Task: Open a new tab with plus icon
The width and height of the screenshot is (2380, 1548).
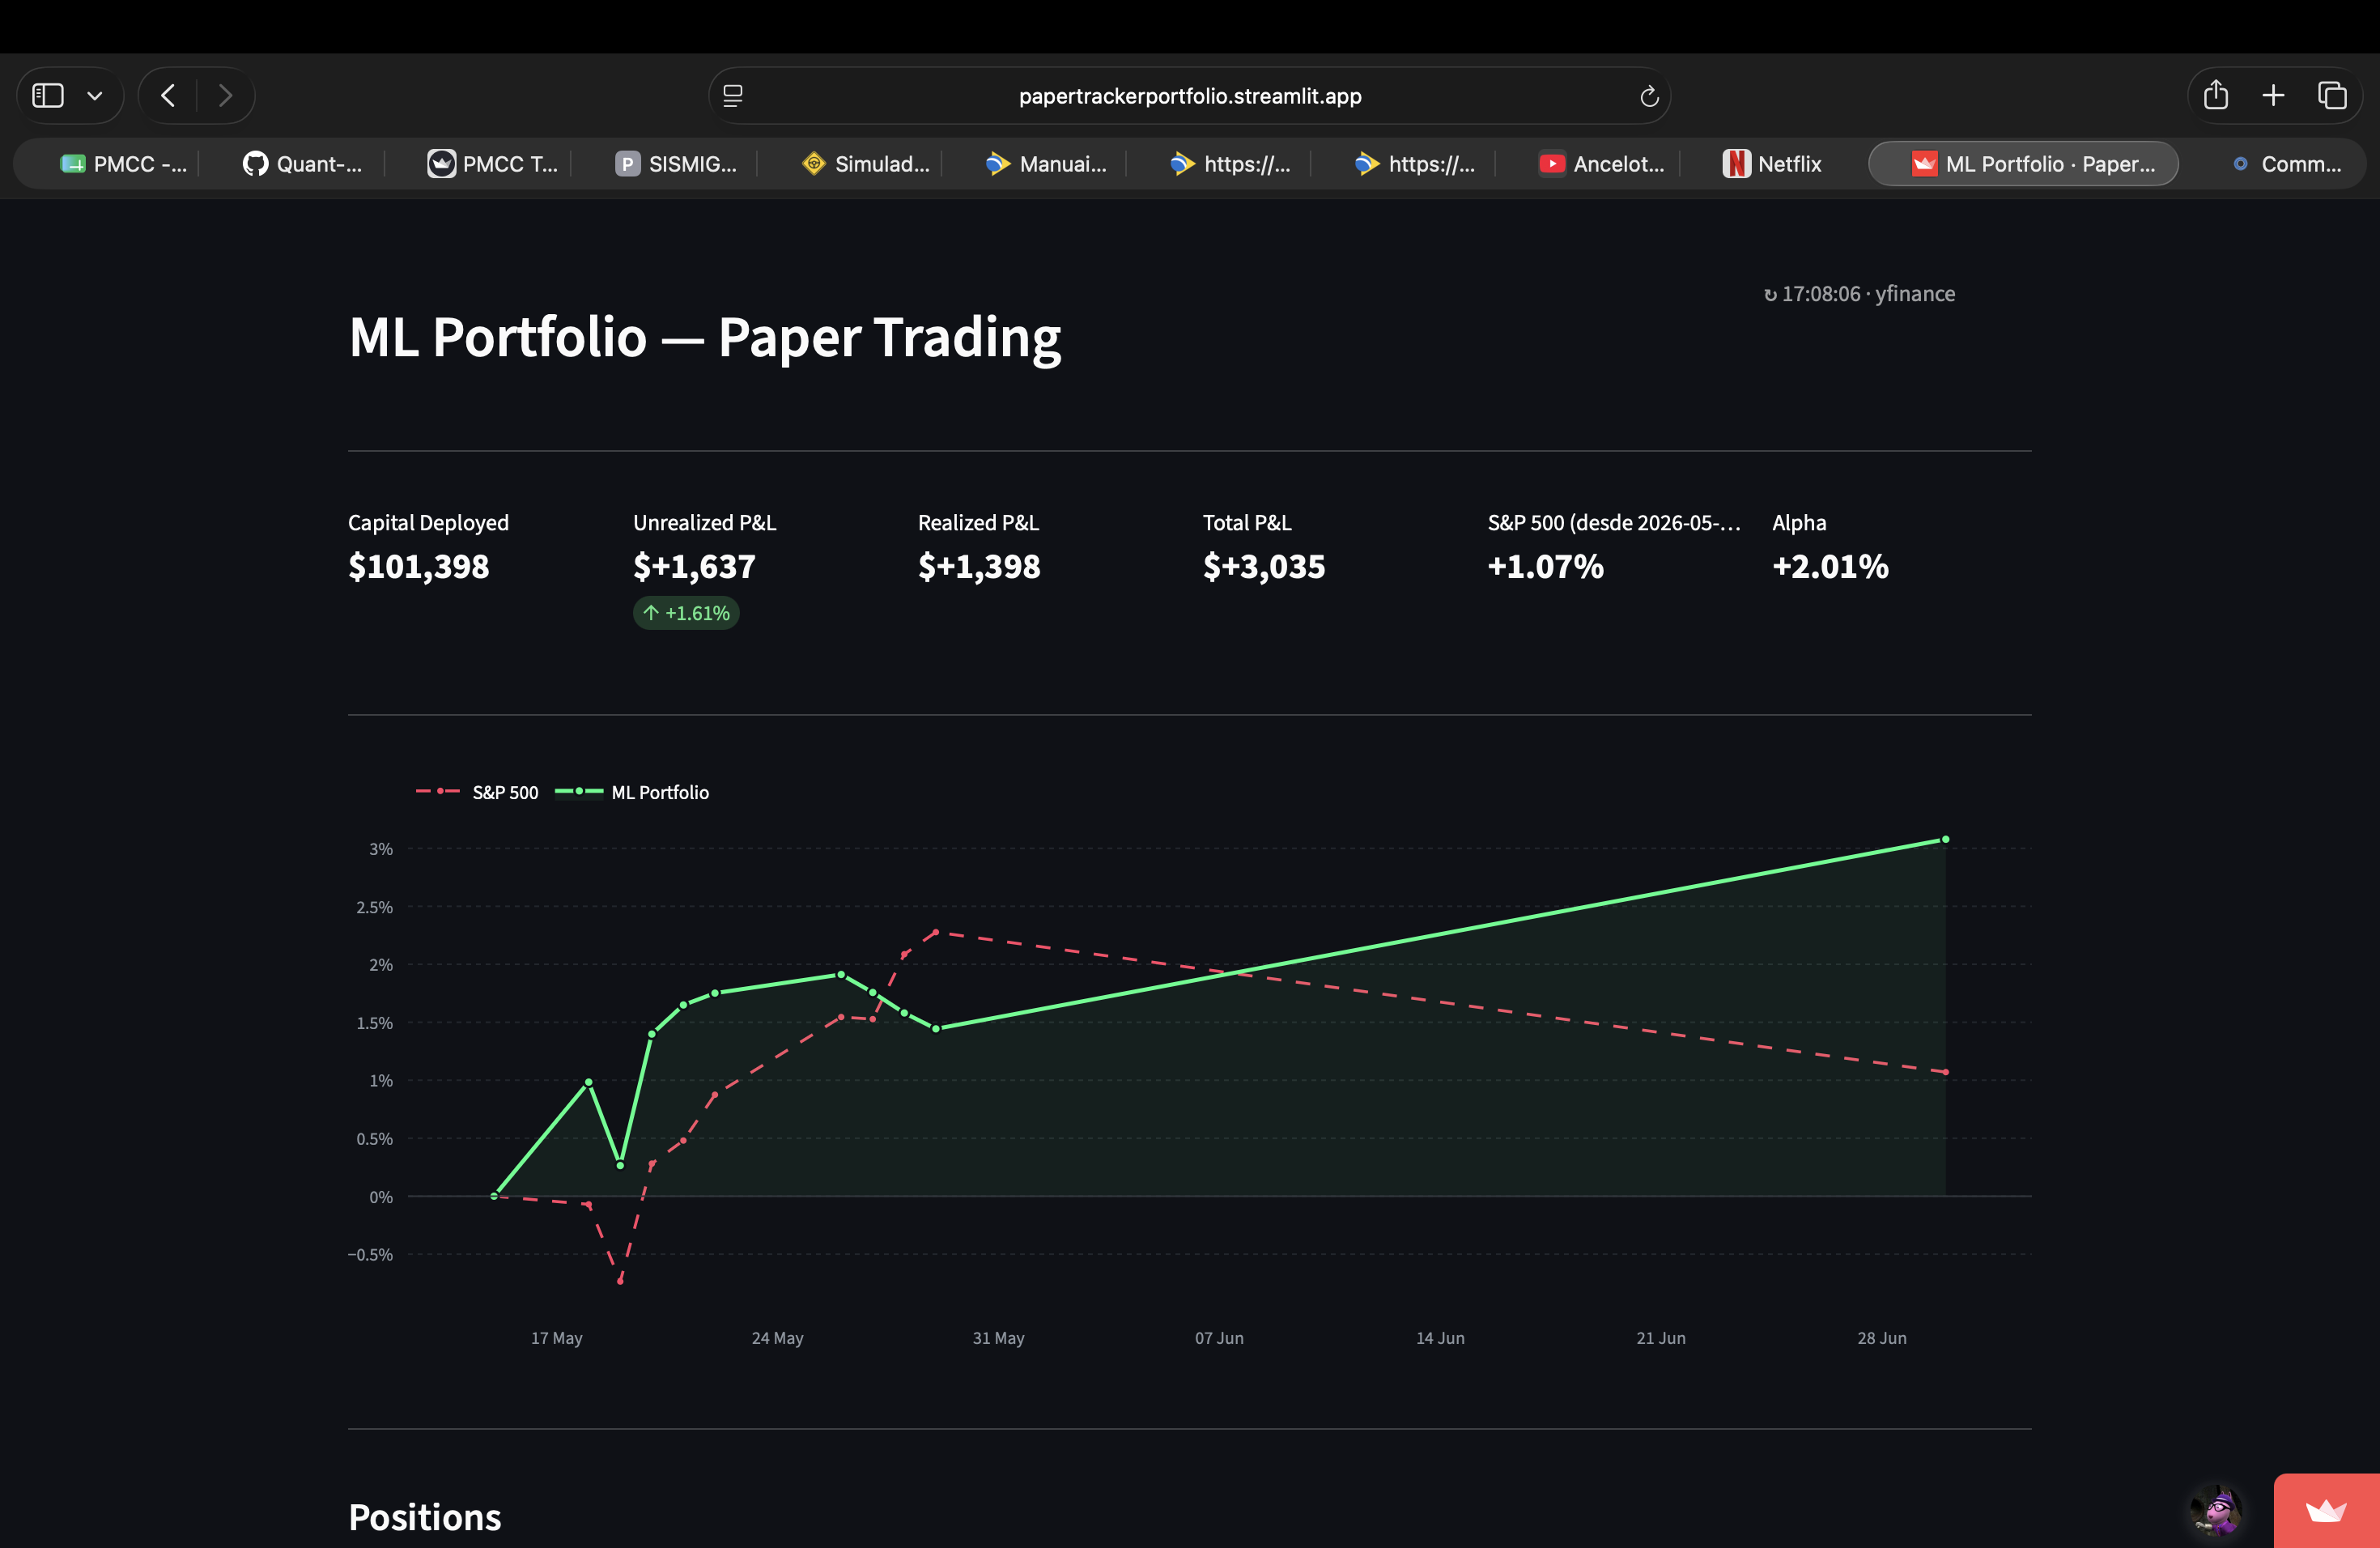Action: point(2273,95)
